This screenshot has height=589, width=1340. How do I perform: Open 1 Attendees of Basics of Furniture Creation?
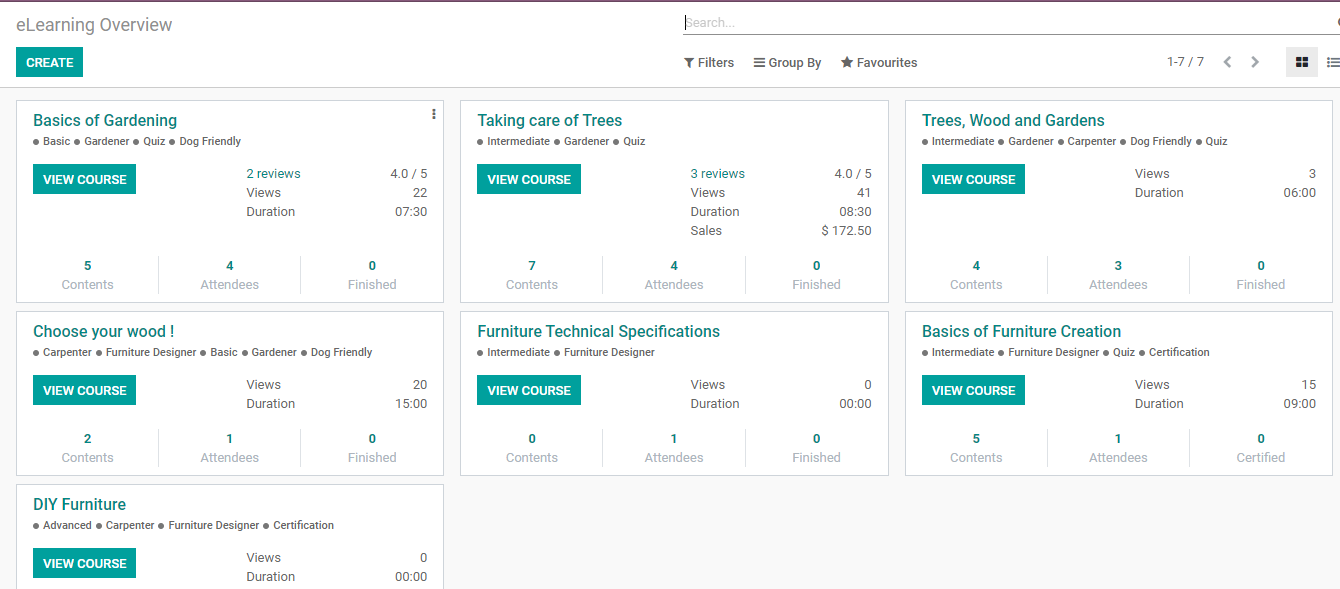(x=1118, y=448)
